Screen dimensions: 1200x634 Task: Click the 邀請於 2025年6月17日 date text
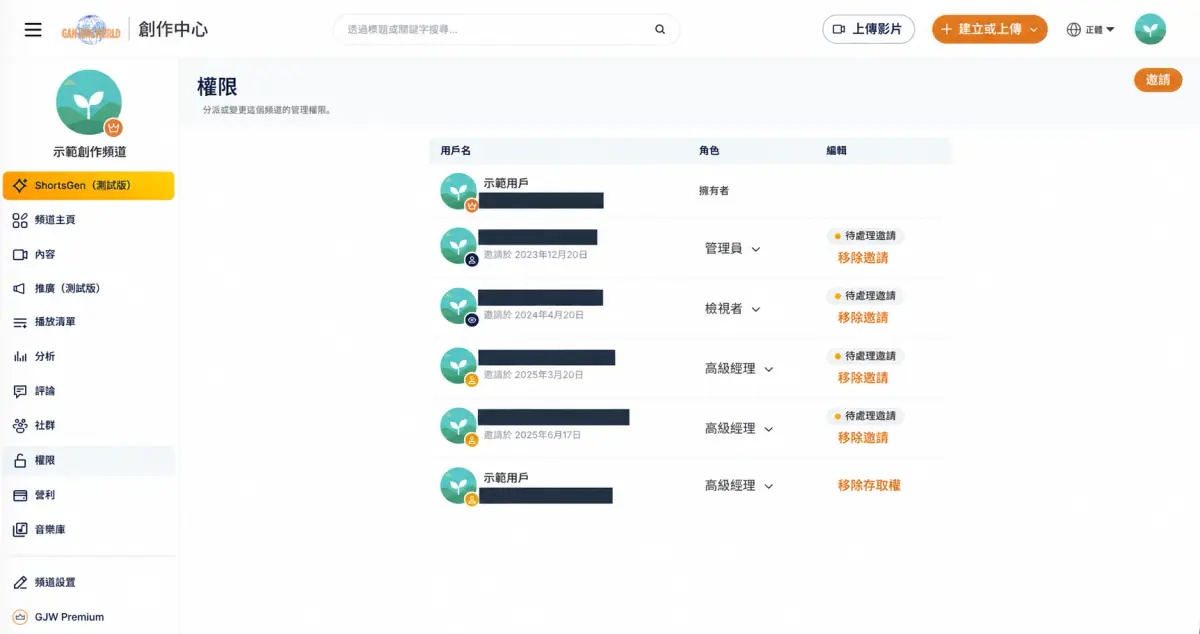(532, 435)
